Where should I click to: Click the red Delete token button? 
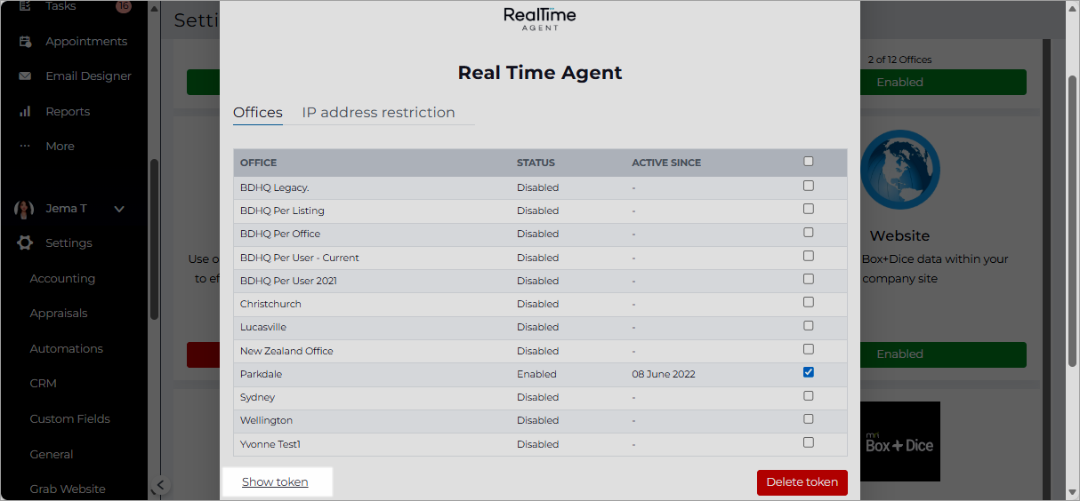click(x=802, y=482)
